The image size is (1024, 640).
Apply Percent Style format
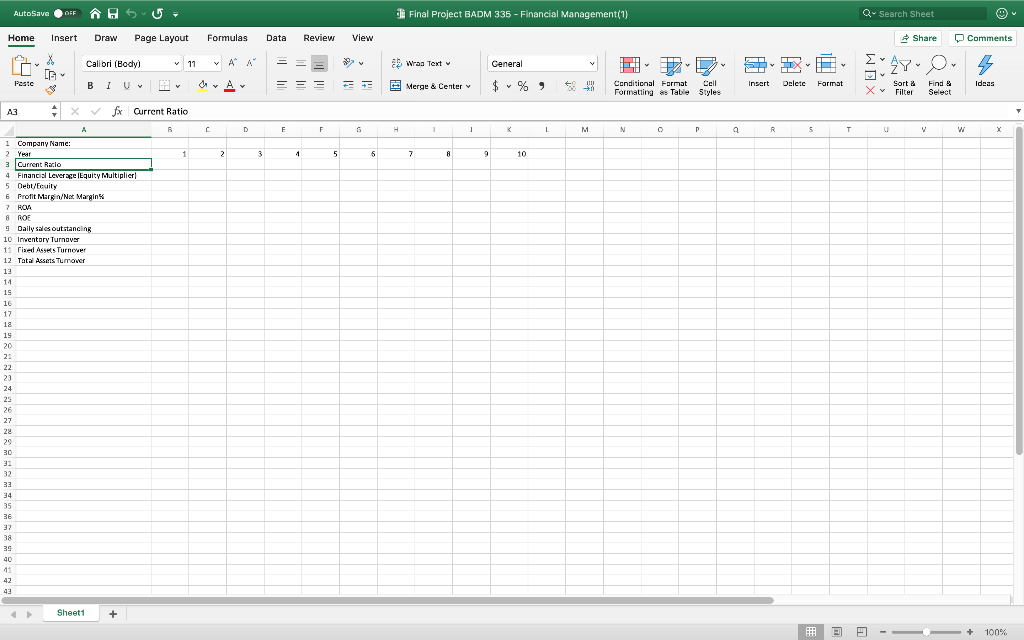(x=522, y=86)
